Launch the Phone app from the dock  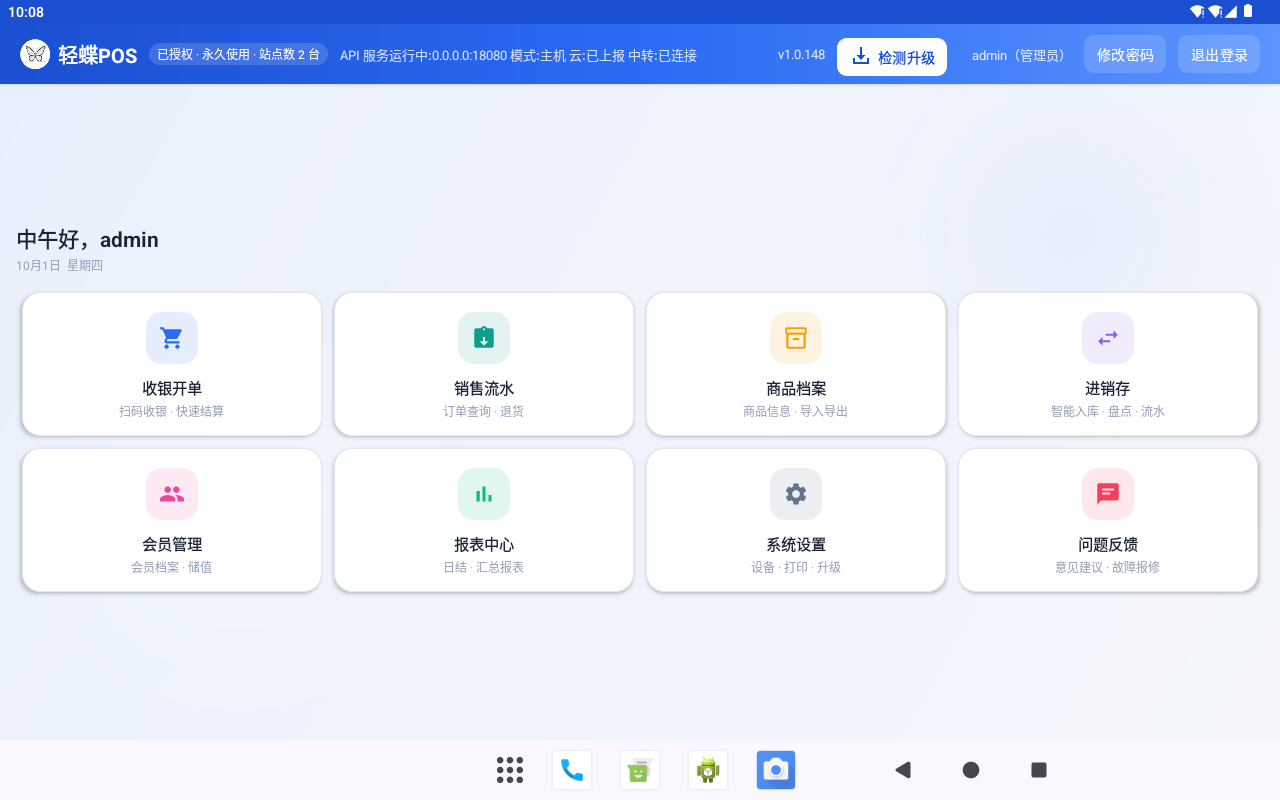click(572, 770)
